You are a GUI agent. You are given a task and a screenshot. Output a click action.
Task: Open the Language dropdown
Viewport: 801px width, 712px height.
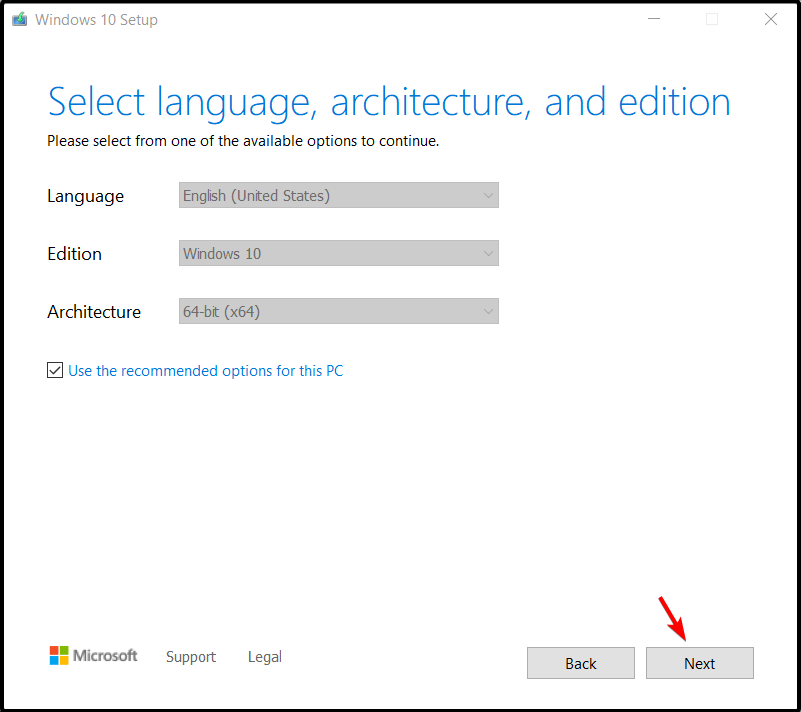click(x=339, y=195)
